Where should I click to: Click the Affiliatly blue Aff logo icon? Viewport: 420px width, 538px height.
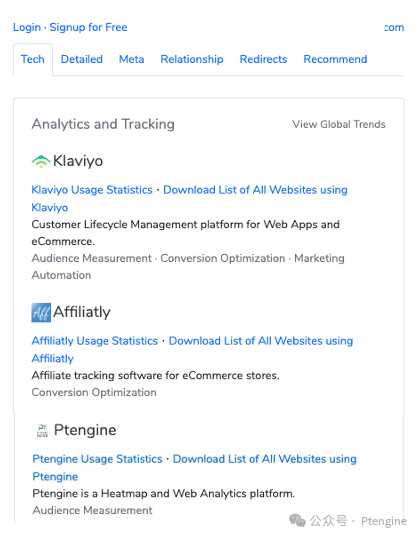tap(41, 313)
